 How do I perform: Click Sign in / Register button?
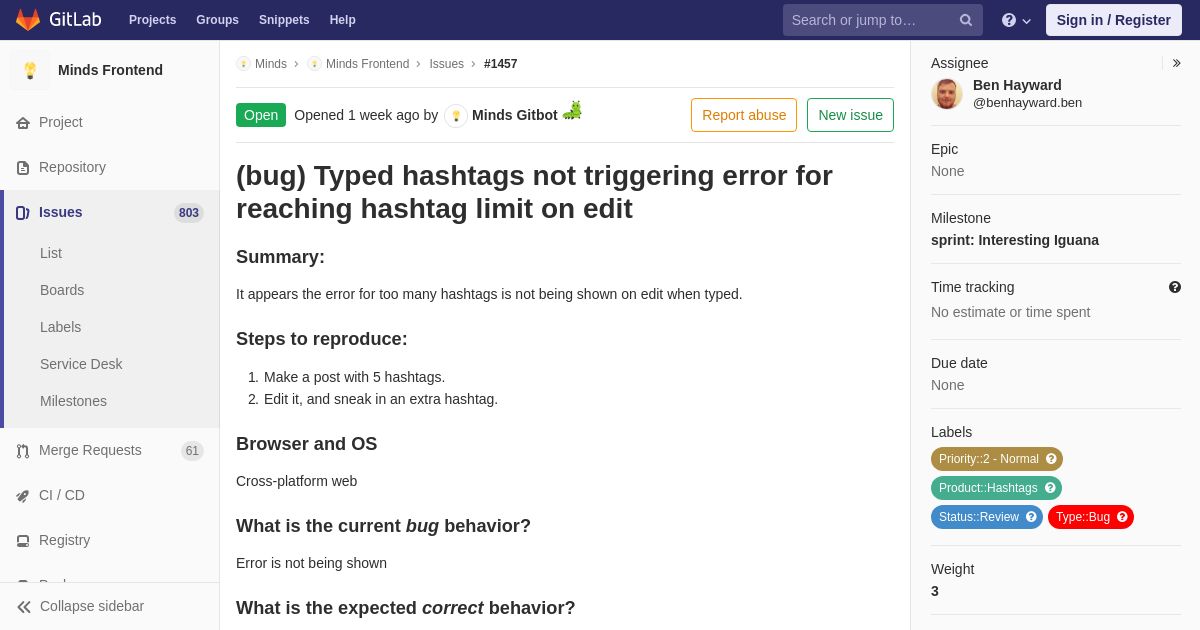(x=1114, y=20)
